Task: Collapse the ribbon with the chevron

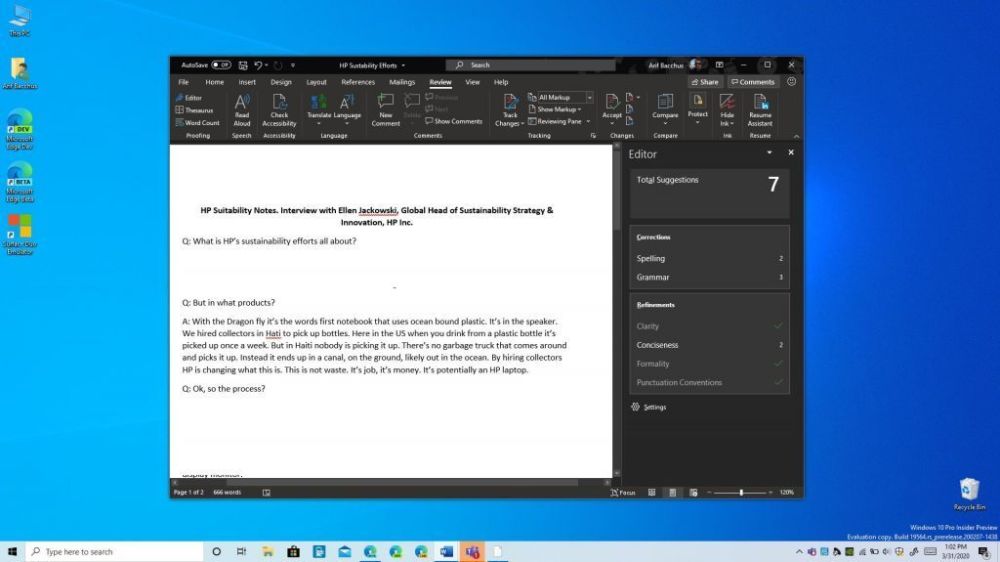Action: pos(796,136)
